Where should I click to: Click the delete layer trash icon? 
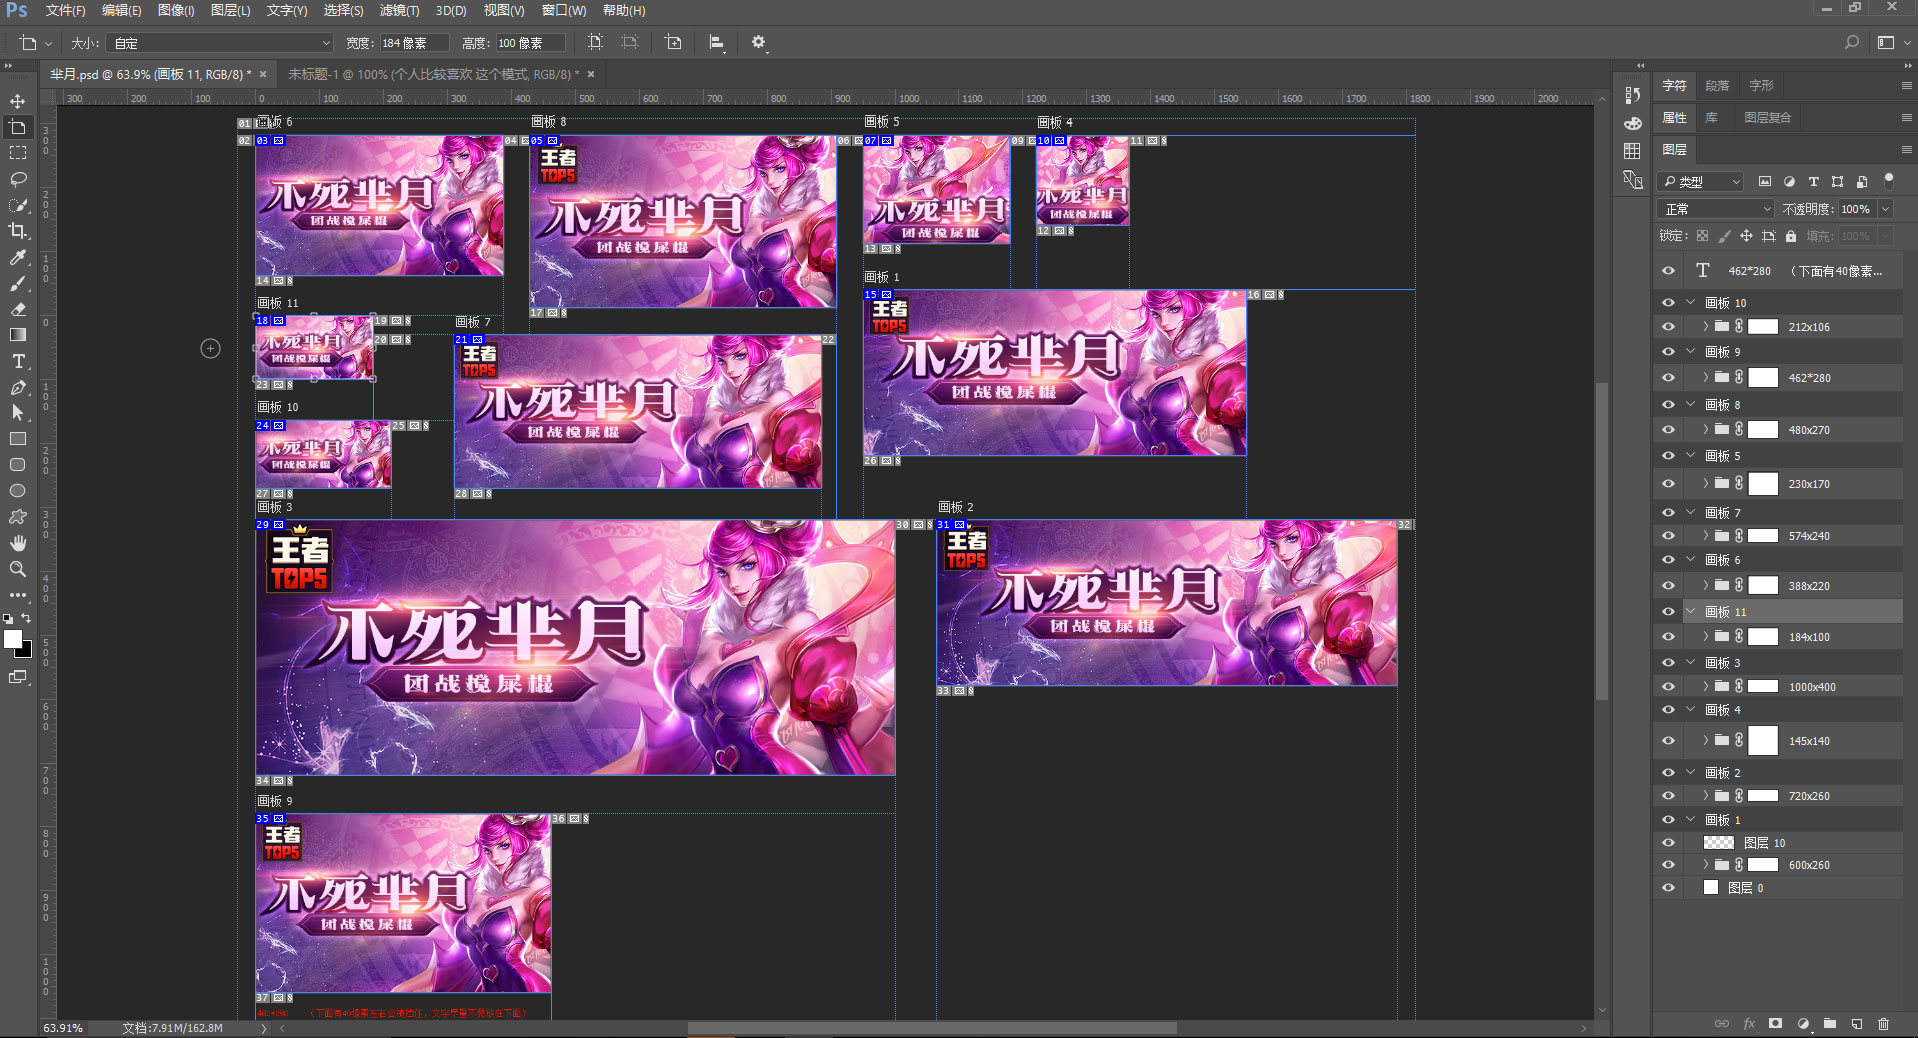(x=1884, y=1024)
